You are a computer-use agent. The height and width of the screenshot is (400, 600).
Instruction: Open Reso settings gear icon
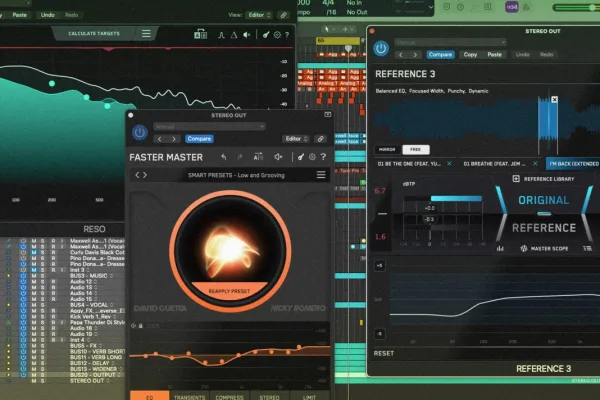(277, 35)
